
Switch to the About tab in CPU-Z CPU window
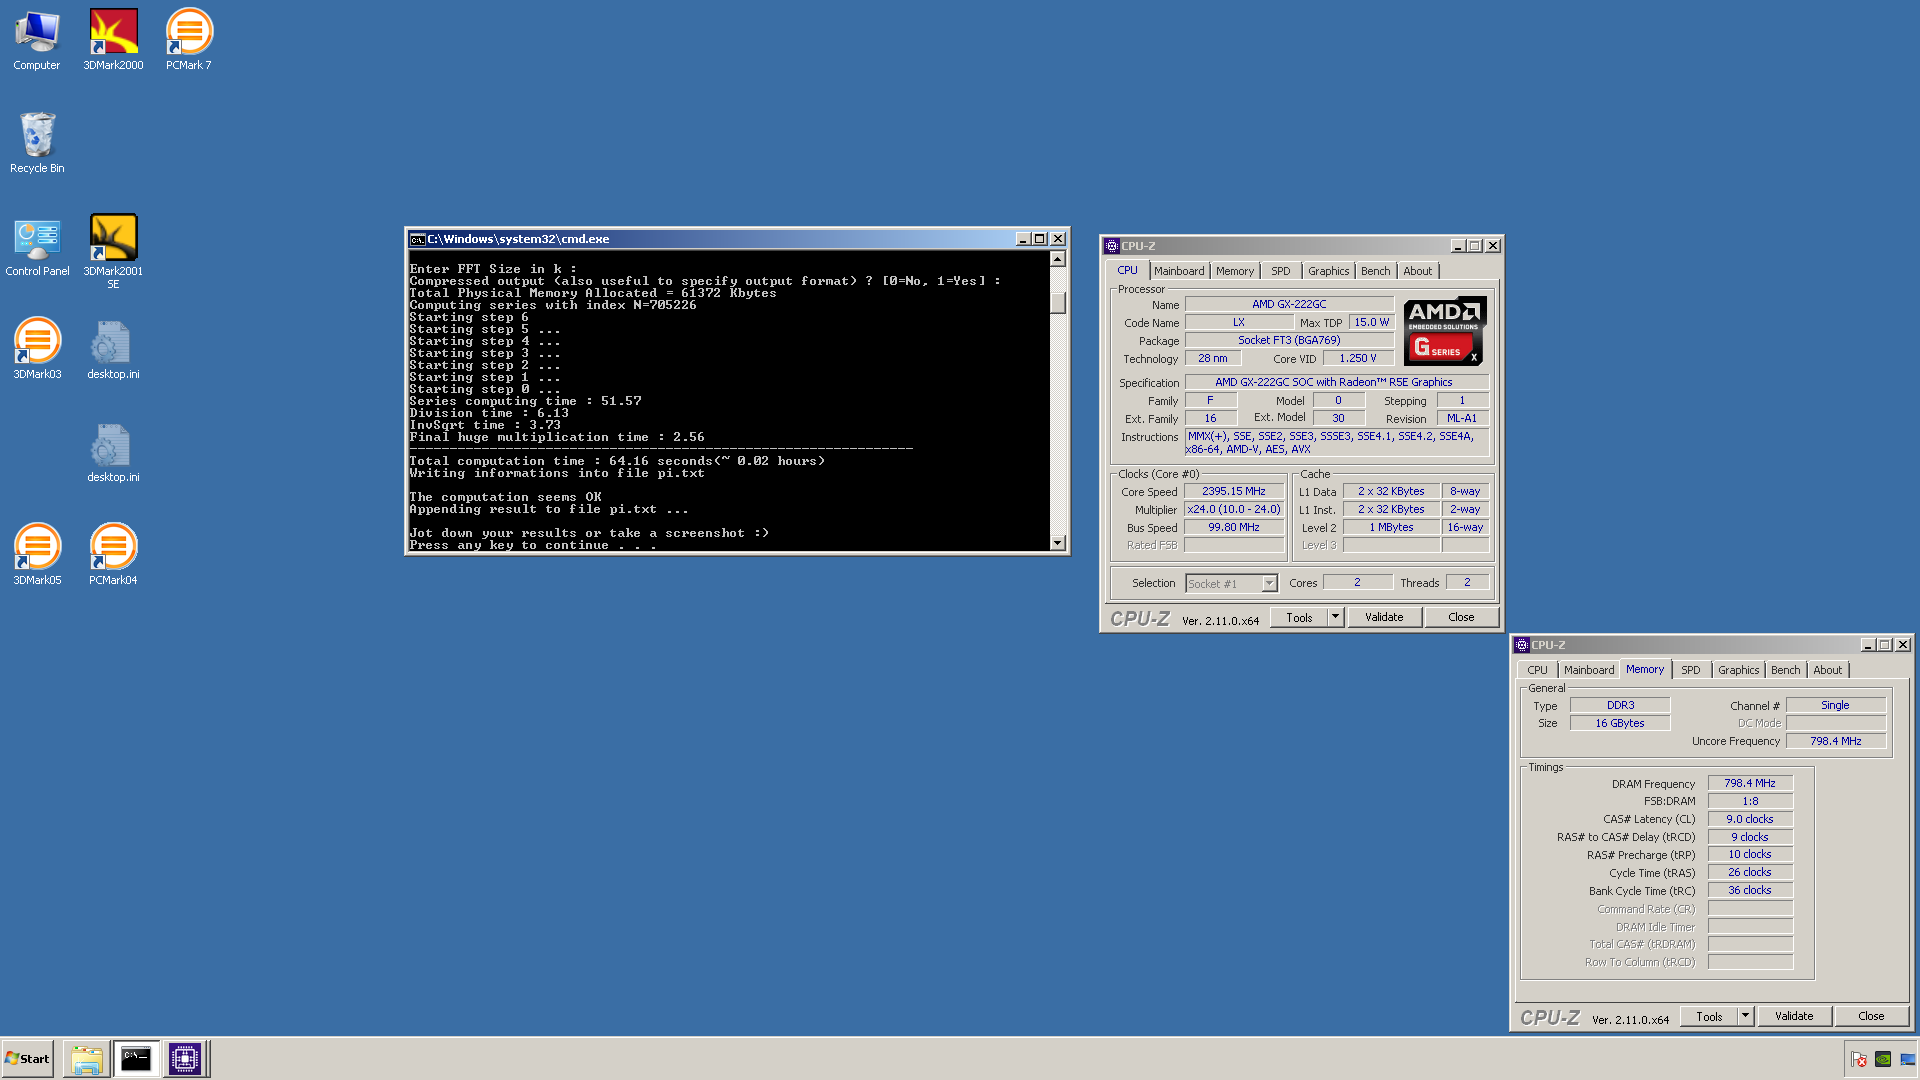tap(1417, 271)
